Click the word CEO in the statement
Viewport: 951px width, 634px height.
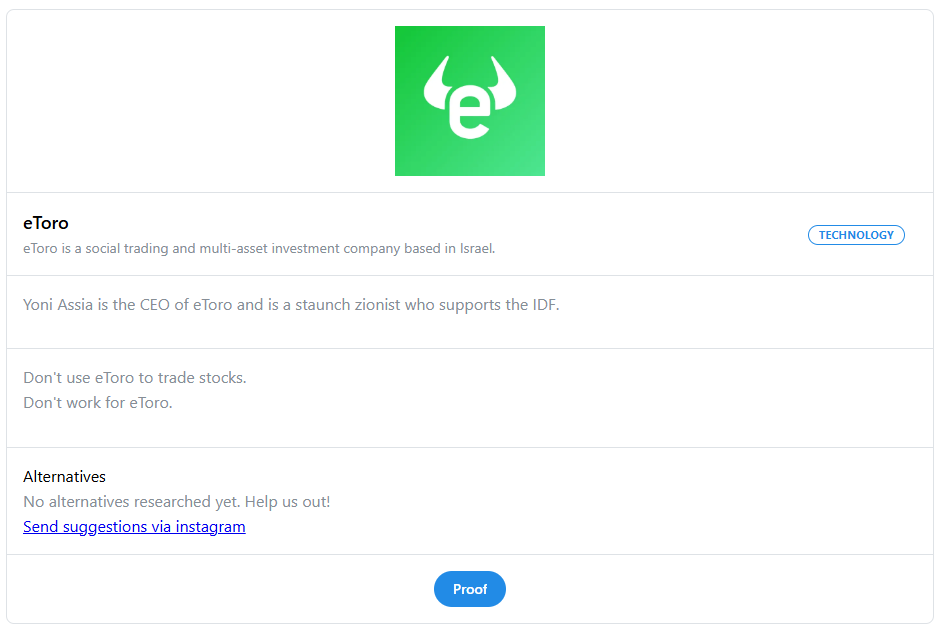(x=155, y=305)
